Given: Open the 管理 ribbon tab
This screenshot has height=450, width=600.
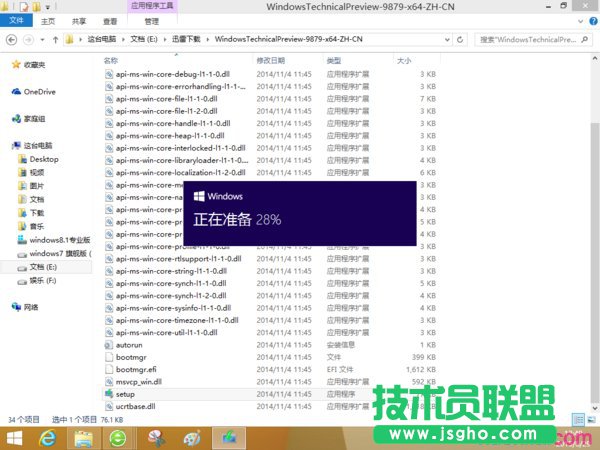Looking at the screenshot, I should pos(152,21).
